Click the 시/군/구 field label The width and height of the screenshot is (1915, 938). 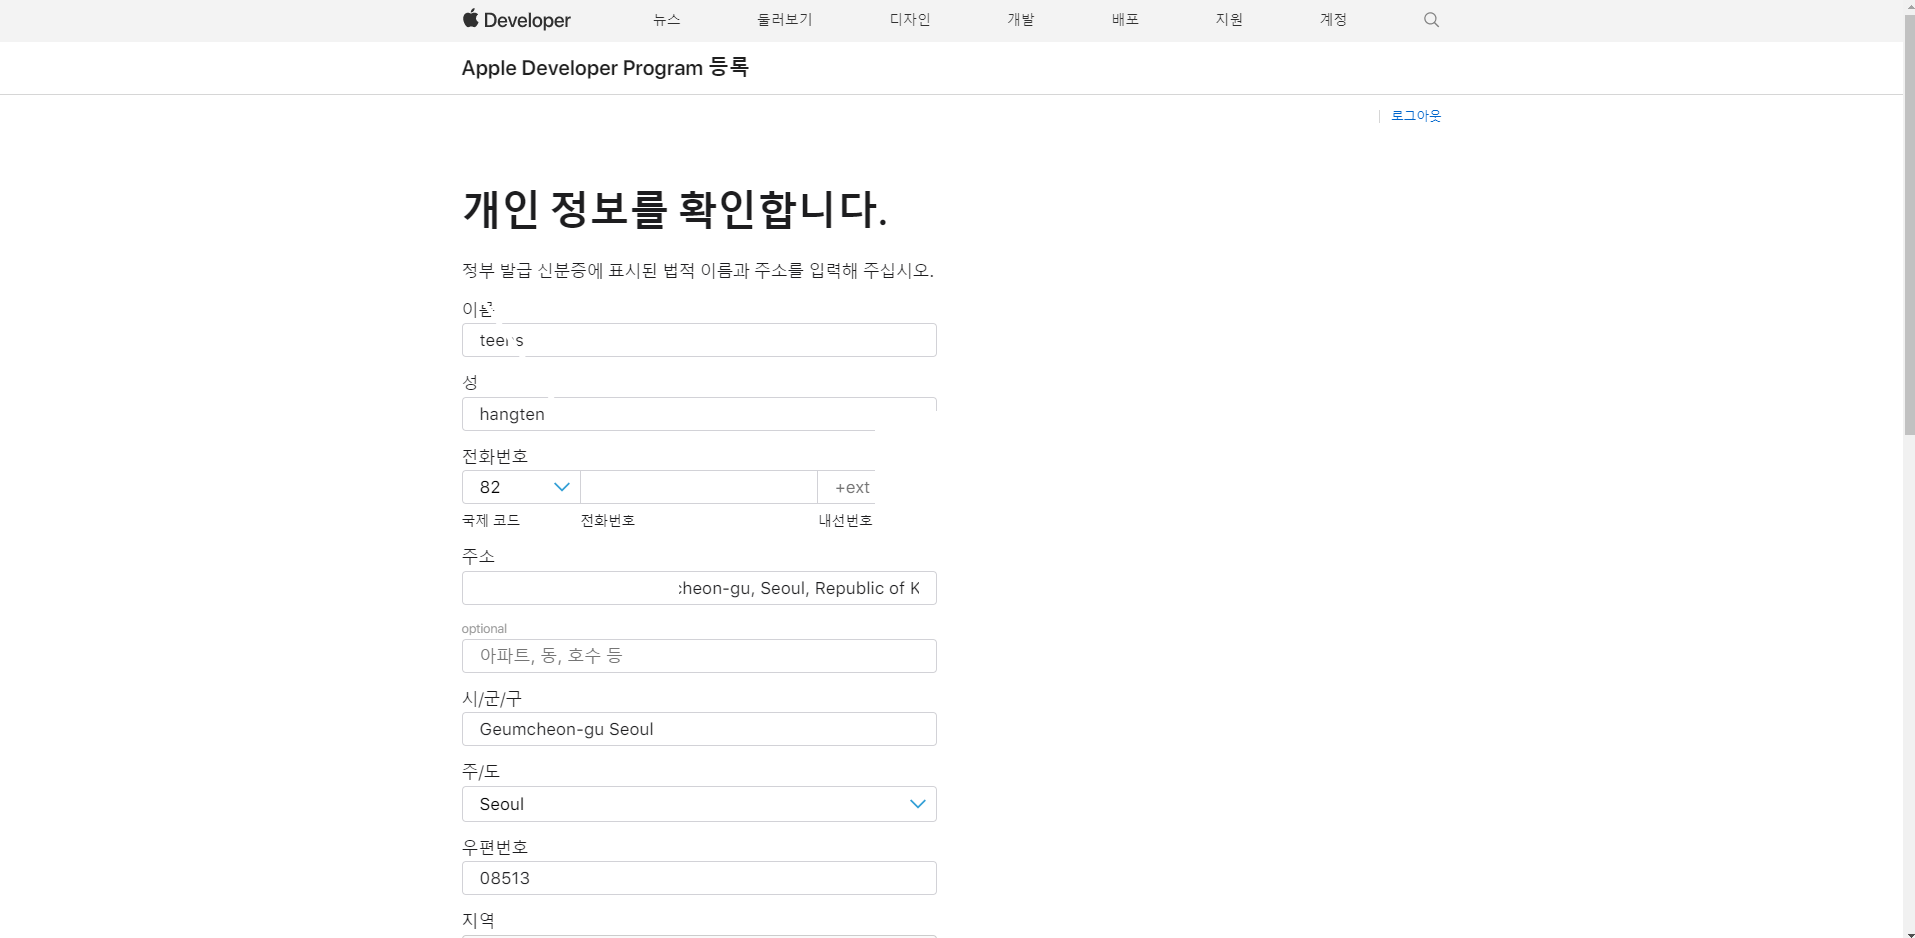tap(492, 698)
